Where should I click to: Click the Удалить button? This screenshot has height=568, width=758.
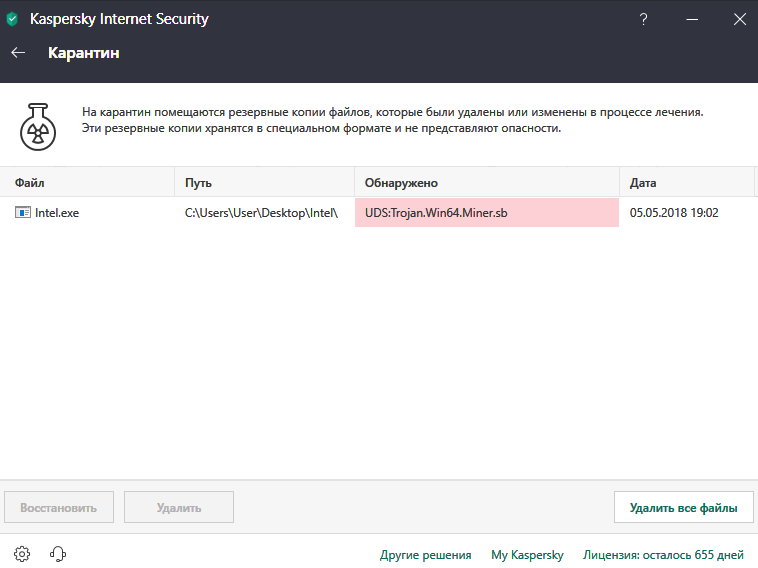pos(179,508)
